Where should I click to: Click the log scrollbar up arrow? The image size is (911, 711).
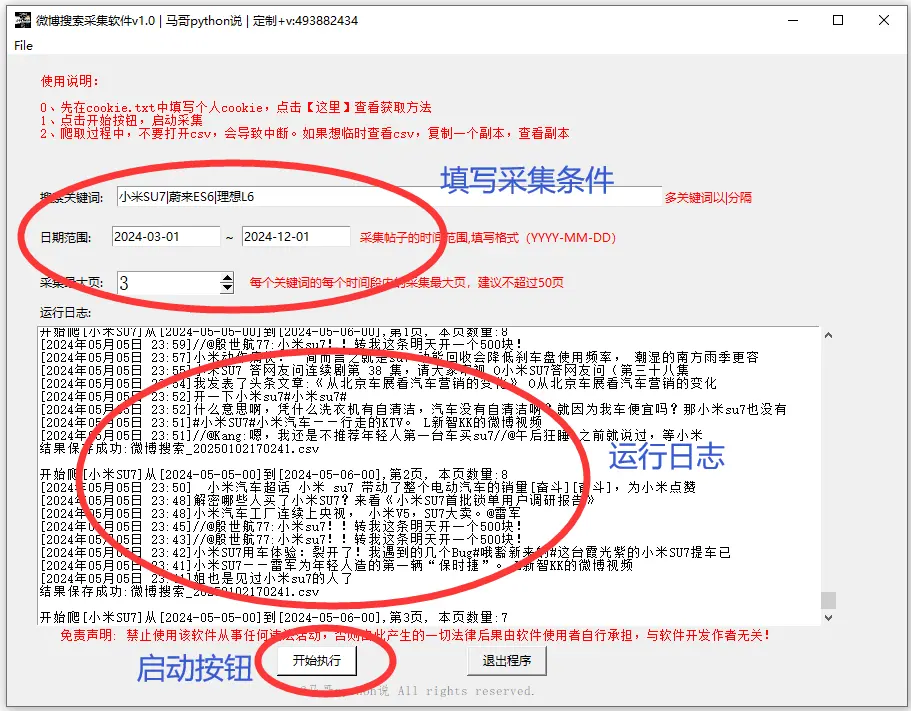(828, 335)
